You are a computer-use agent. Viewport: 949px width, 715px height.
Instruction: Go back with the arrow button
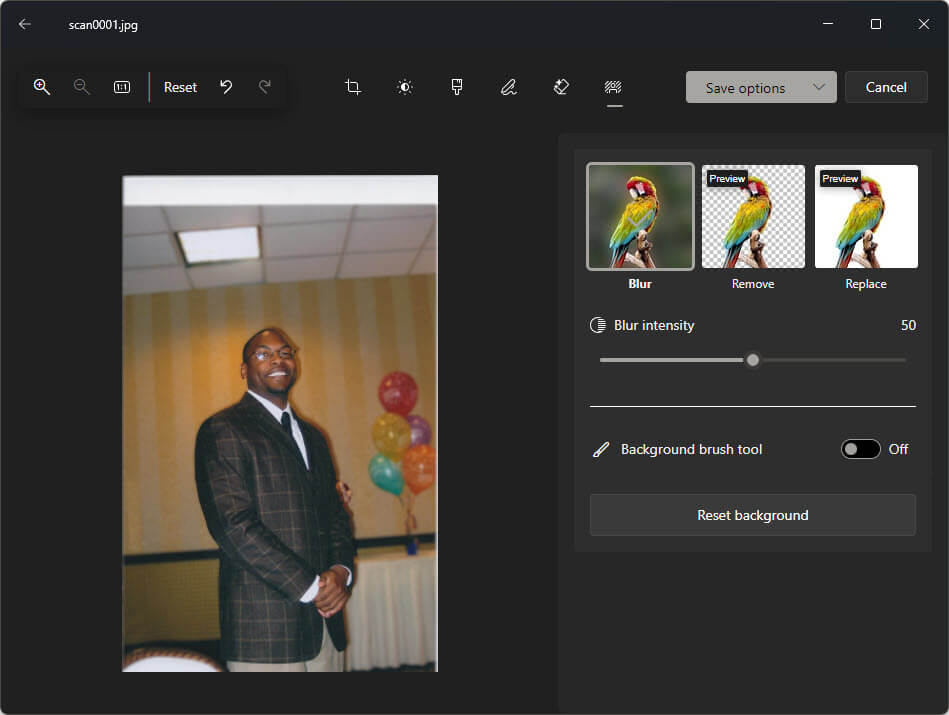click(x=25, y=24)
